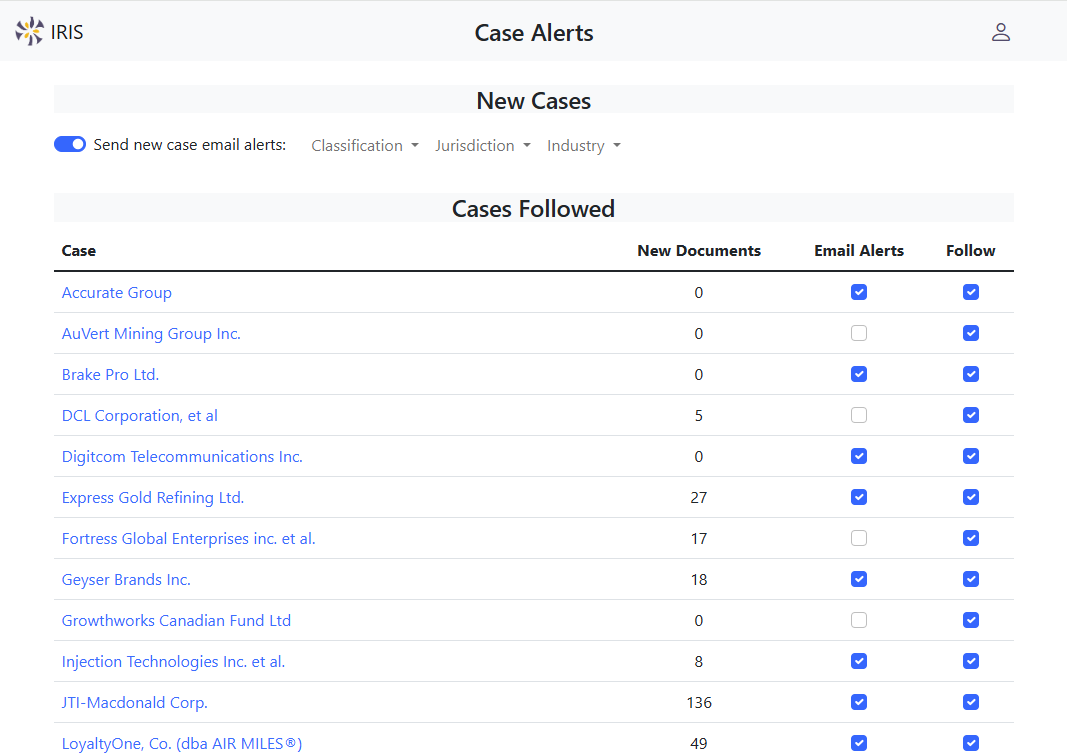Uncheck Email Alerts for JTI-Macdonald Corp.
1067x756 pixels.
859,702
